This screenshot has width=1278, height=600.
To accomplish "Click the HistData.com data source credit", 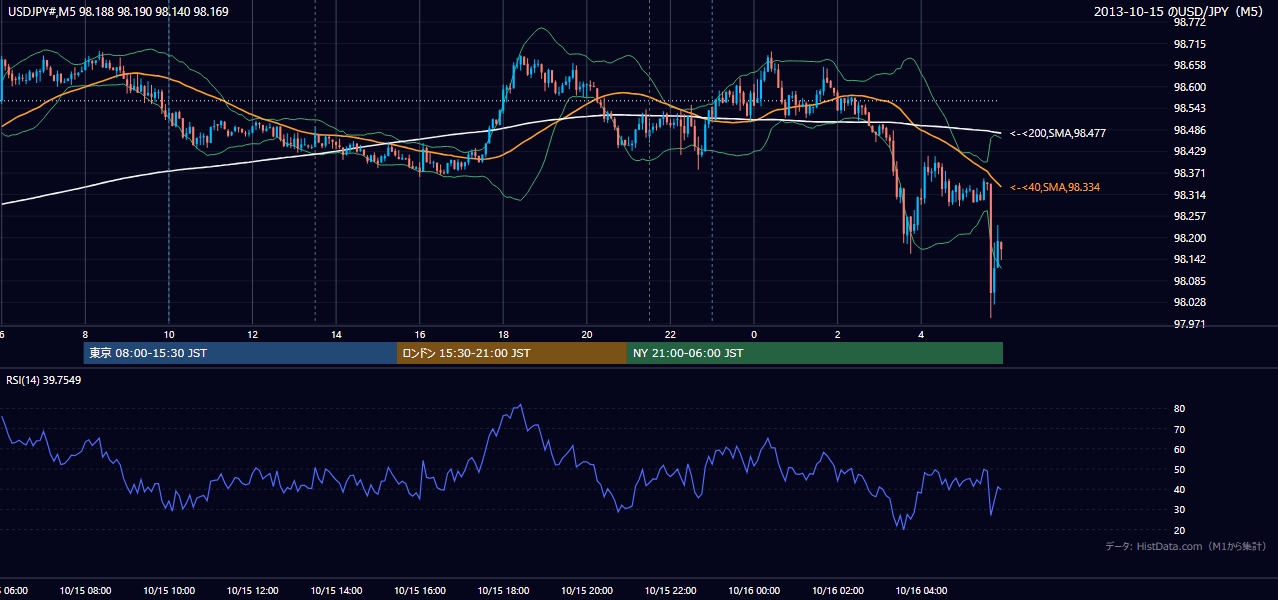I will coord(1186,546).
